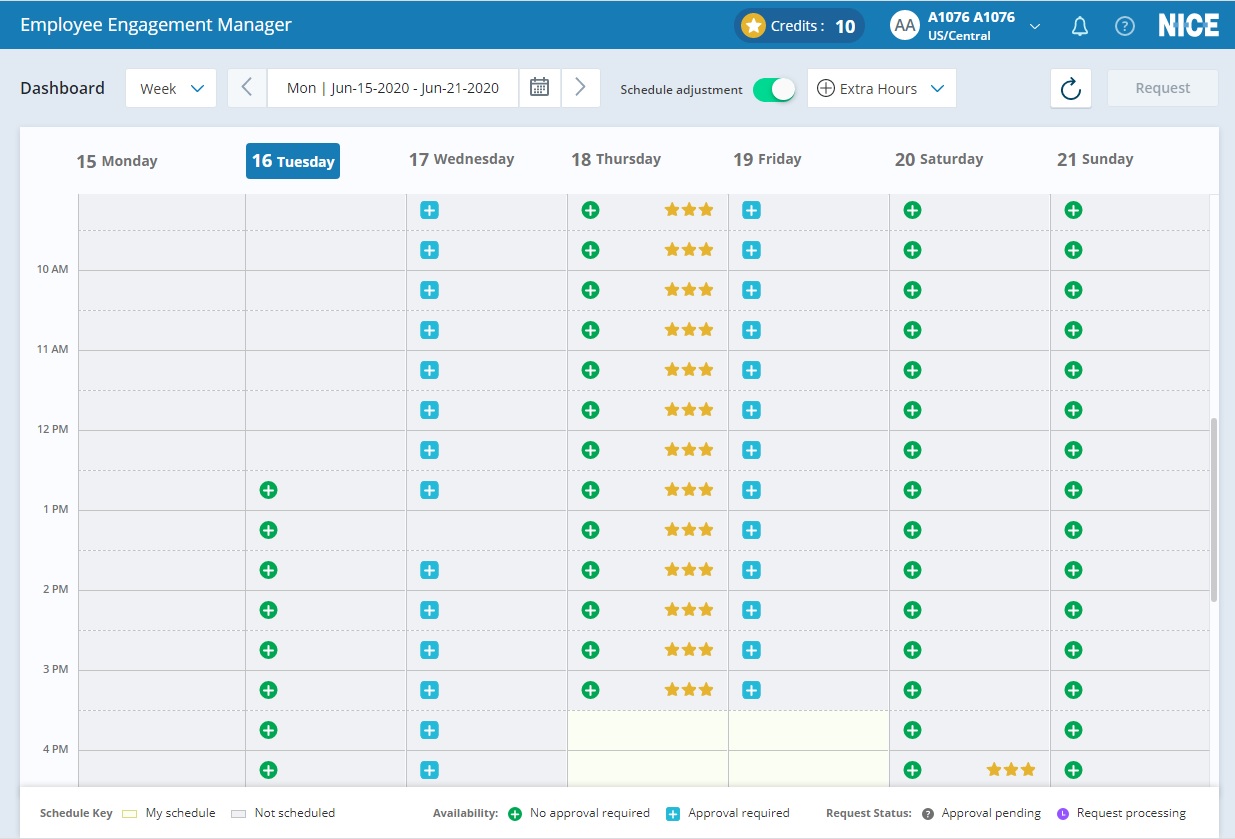Expand the A1076 user account menu
Viewport: 1235px width, 839px height.
(1035, 26)
